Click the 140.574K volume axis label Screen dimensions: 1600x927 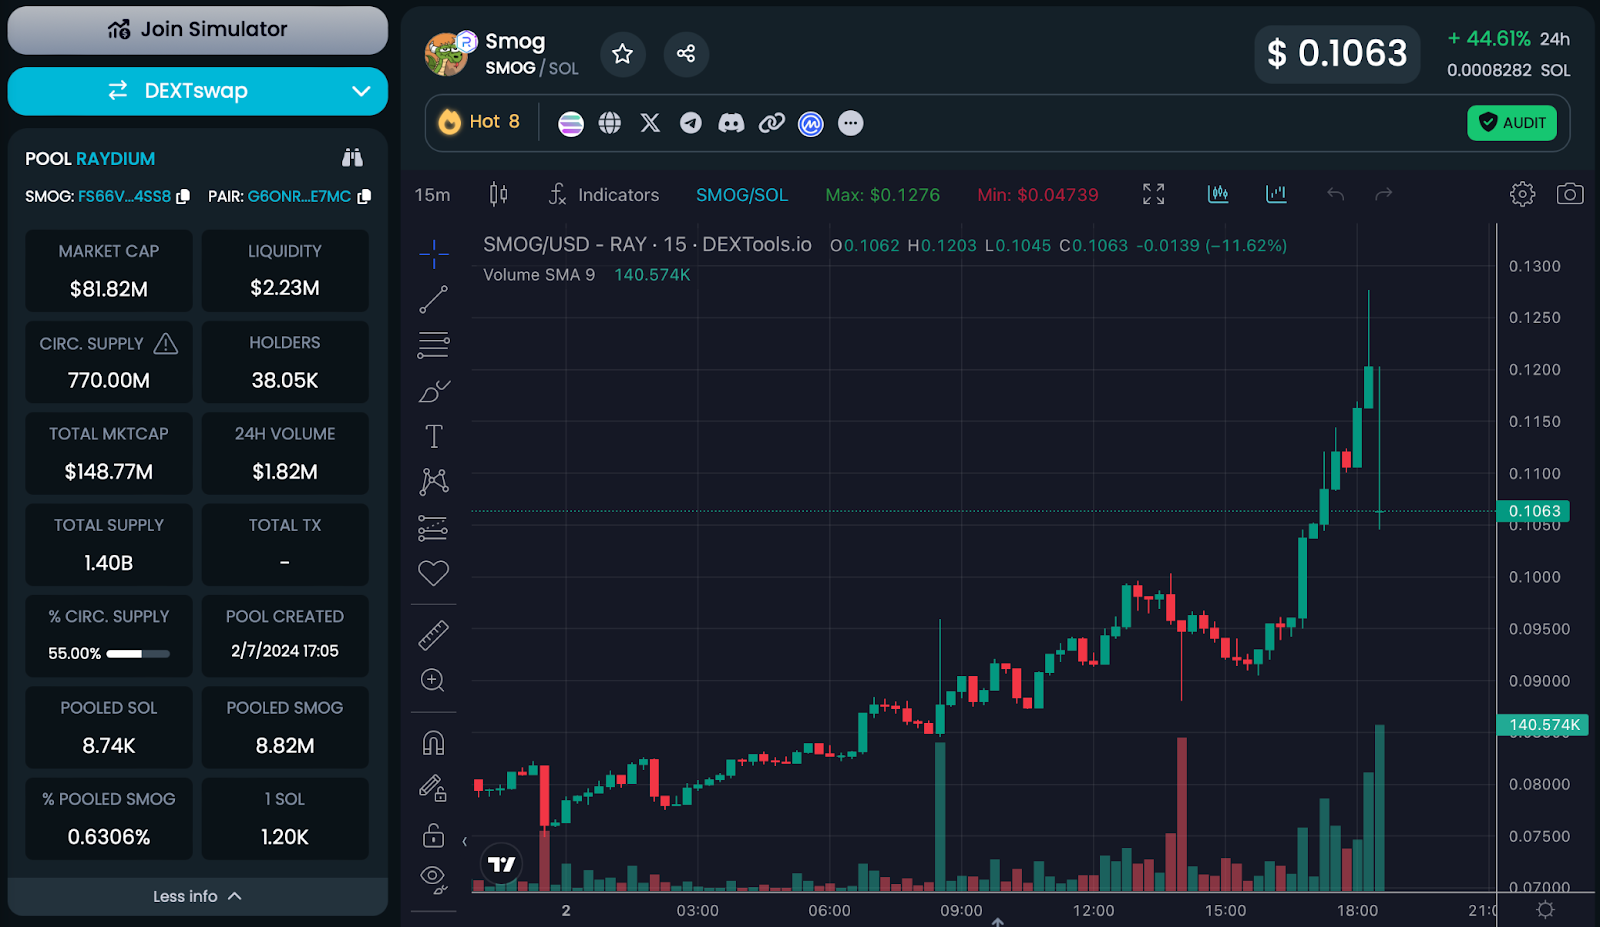tap(1544, 725)
